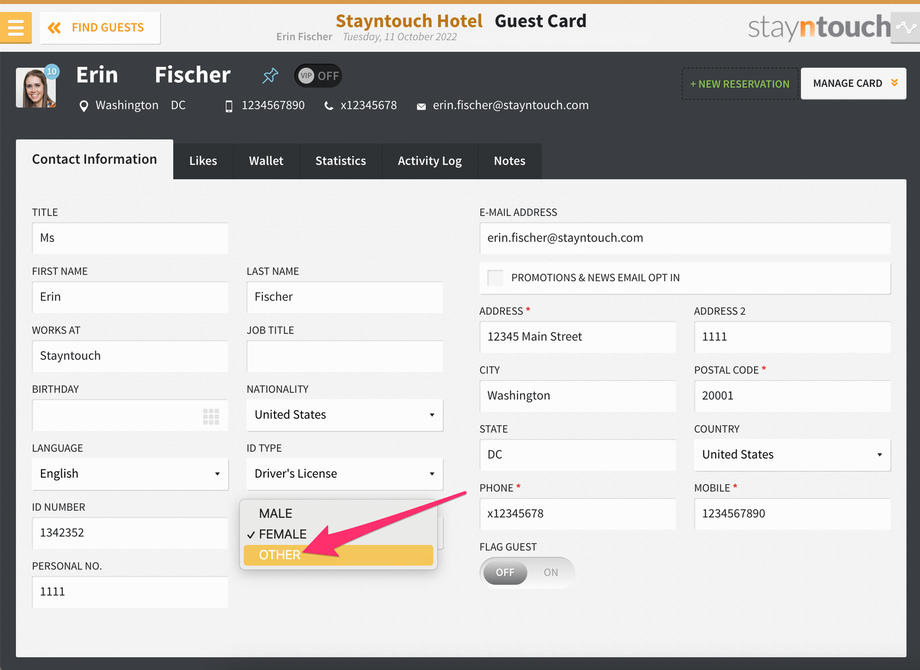Choose OTHER from gender list

338,555
